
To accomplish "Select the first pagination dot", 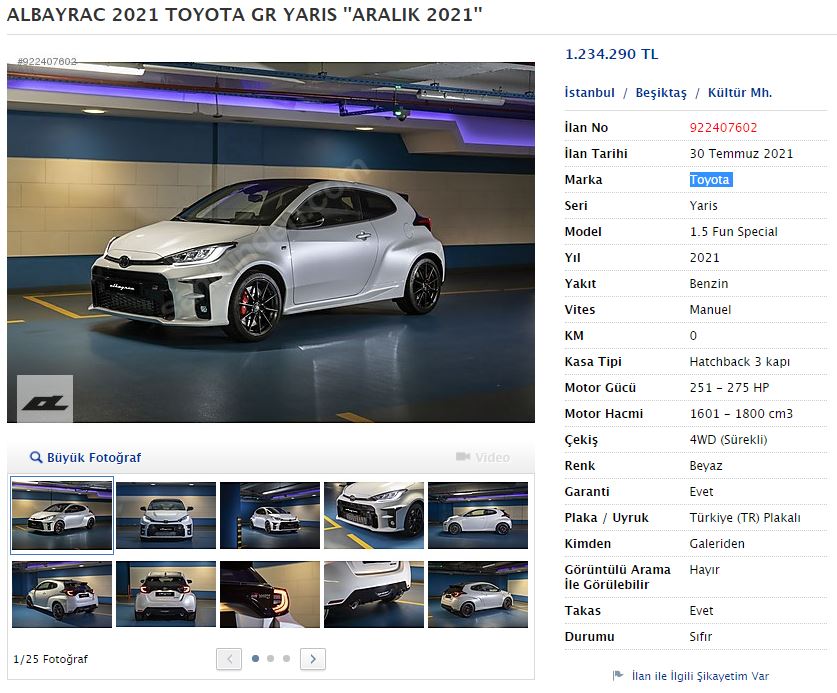I will 256,659.
